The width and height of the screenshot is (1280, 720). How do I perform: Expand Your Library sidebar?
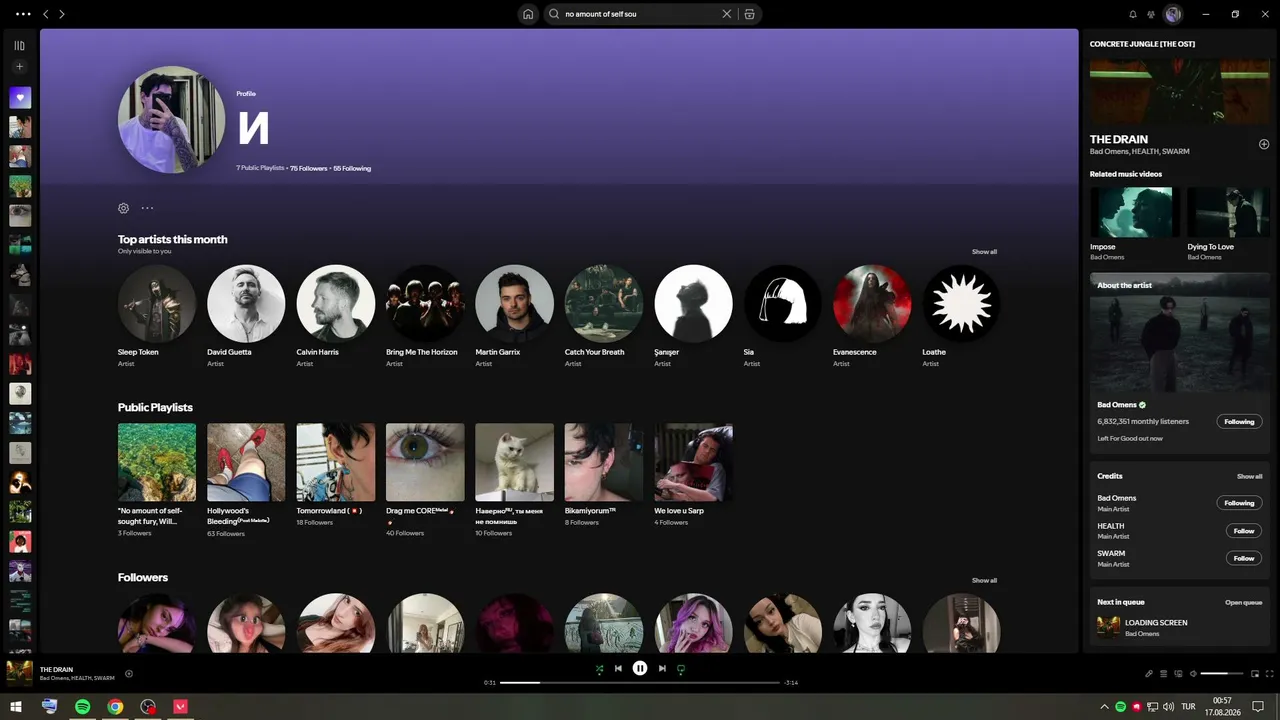[19, 45]
